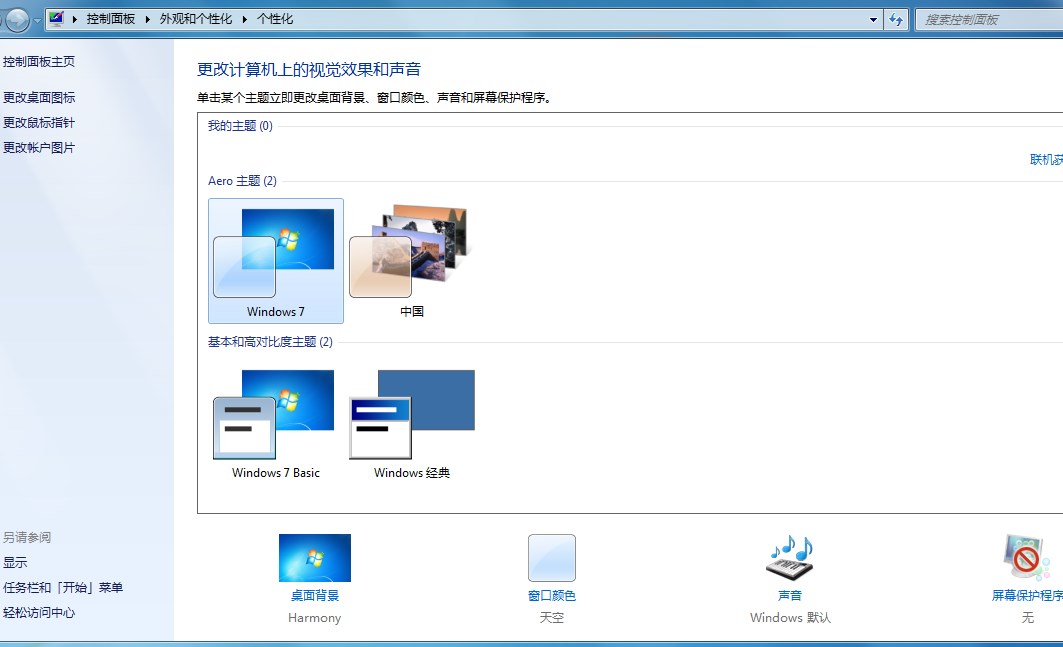1063x647 pixels.
Task: Click the Windows 默认 label under 声音
Action: 790,618
